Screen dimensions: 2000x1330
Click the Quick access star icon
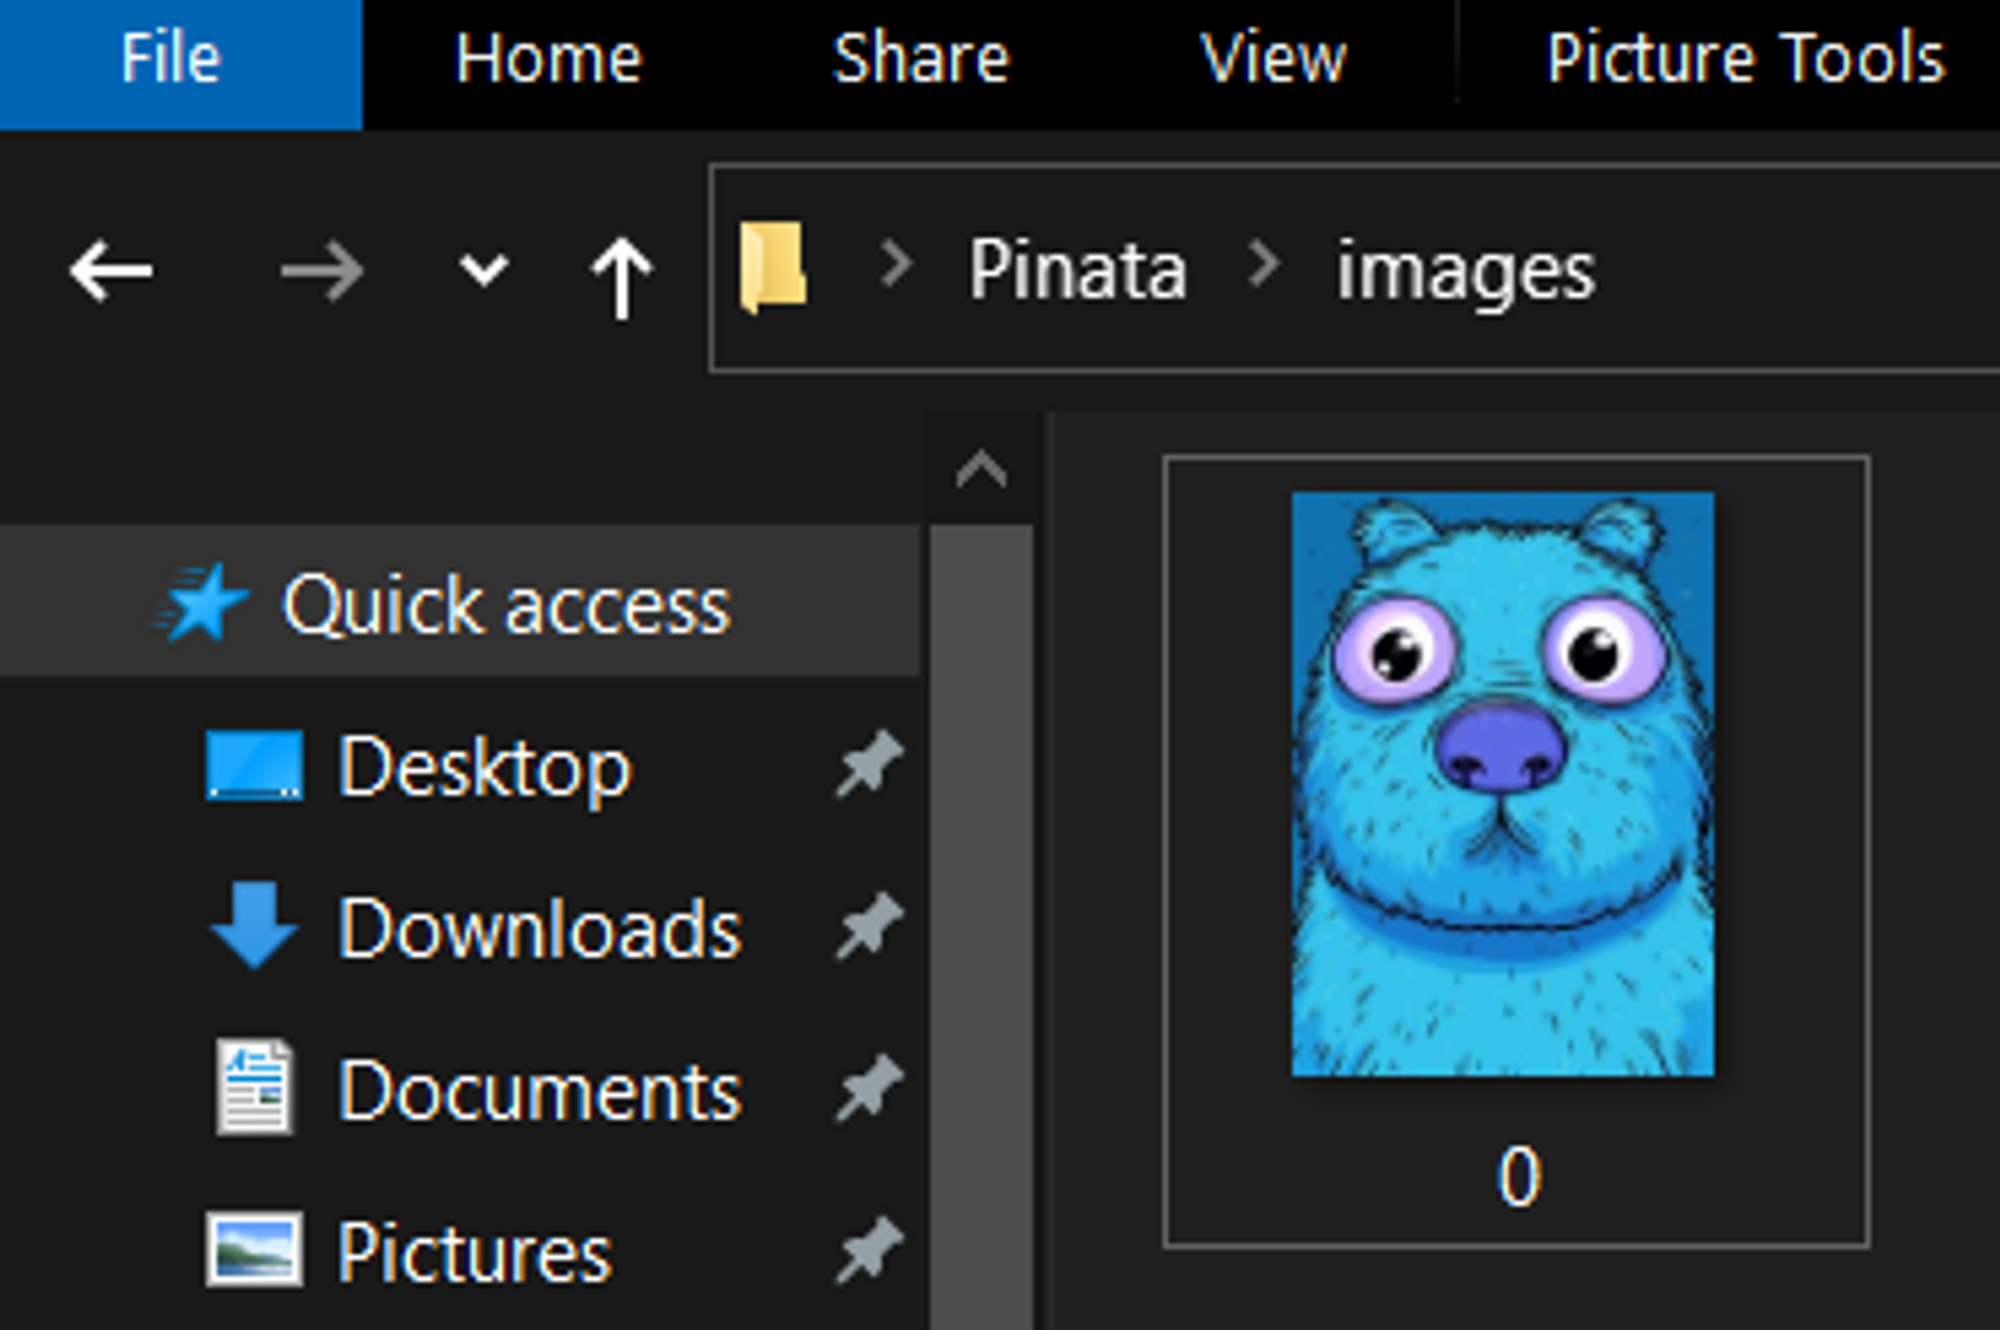coord(203,603)
